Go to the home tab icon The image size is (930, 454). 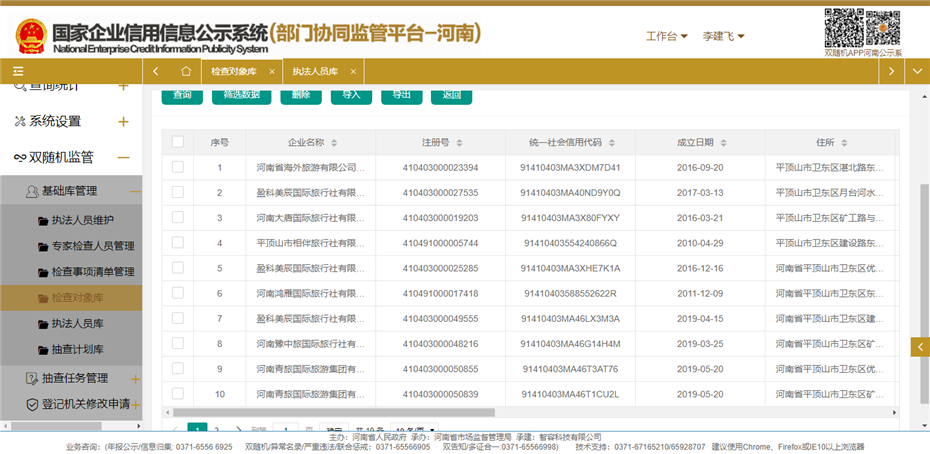pos(186,71)
